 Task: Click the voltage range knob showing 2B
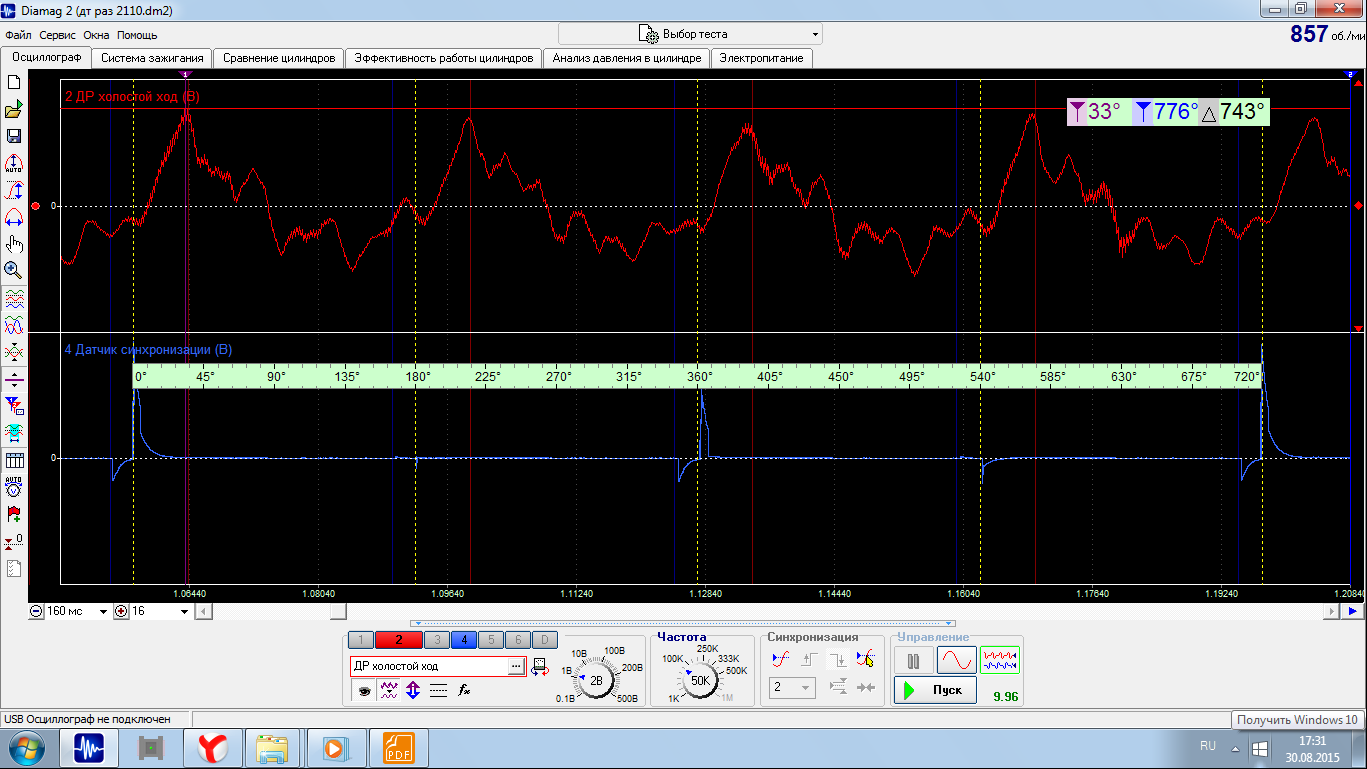point(596,680)
